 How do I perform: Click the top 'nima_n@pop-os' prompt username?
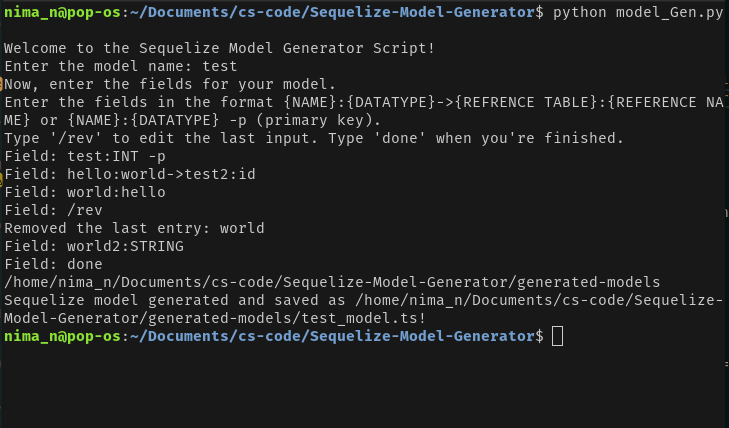tap(62, 12)
